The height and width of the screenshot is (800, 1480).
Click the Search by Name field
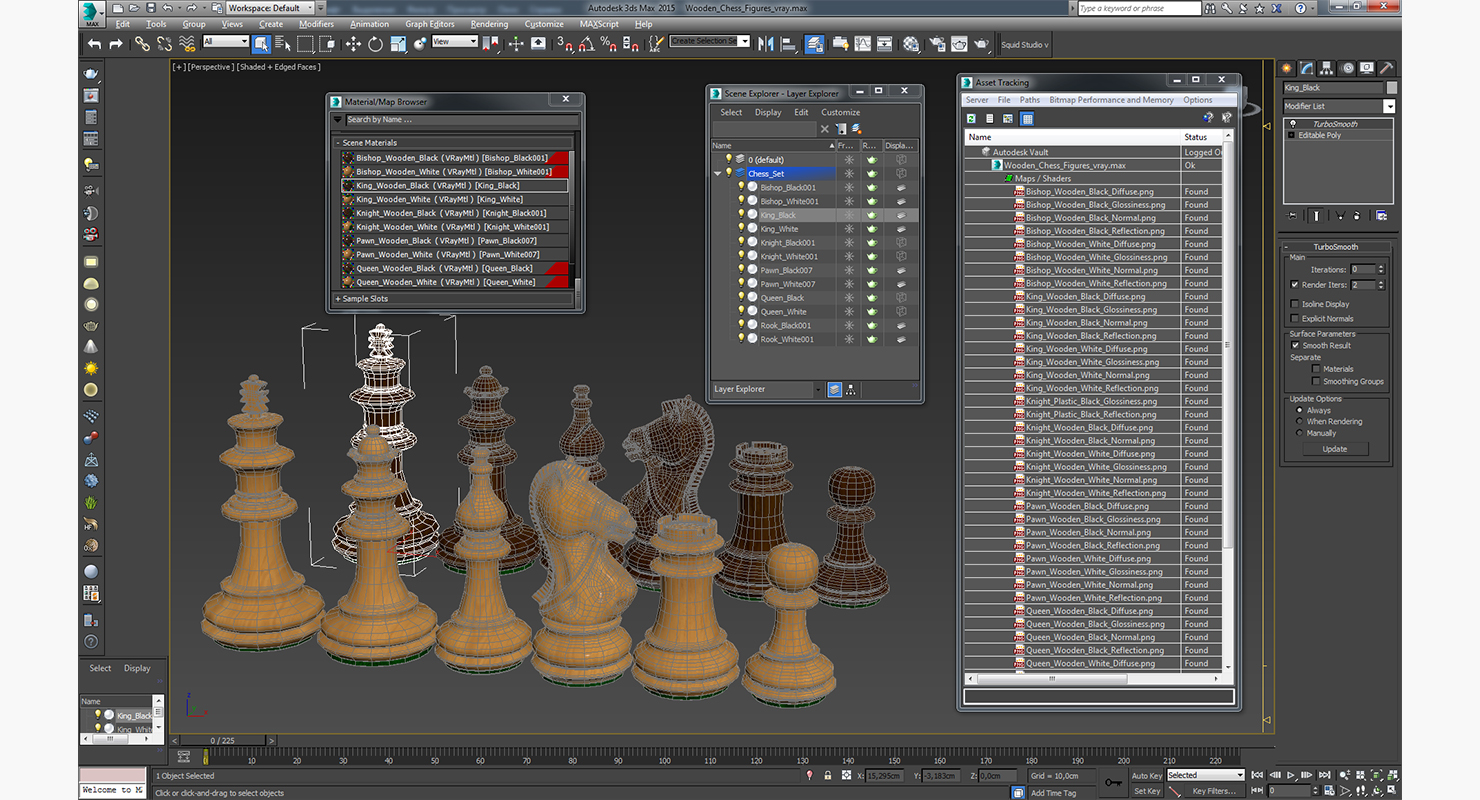pyautogui.click(x=460, y=120)
